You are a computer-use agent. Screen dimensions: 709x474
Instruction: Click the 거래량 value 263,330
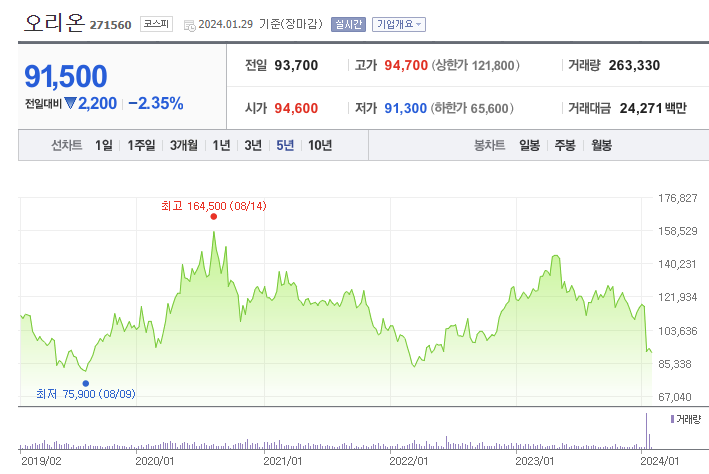point(634,65)
